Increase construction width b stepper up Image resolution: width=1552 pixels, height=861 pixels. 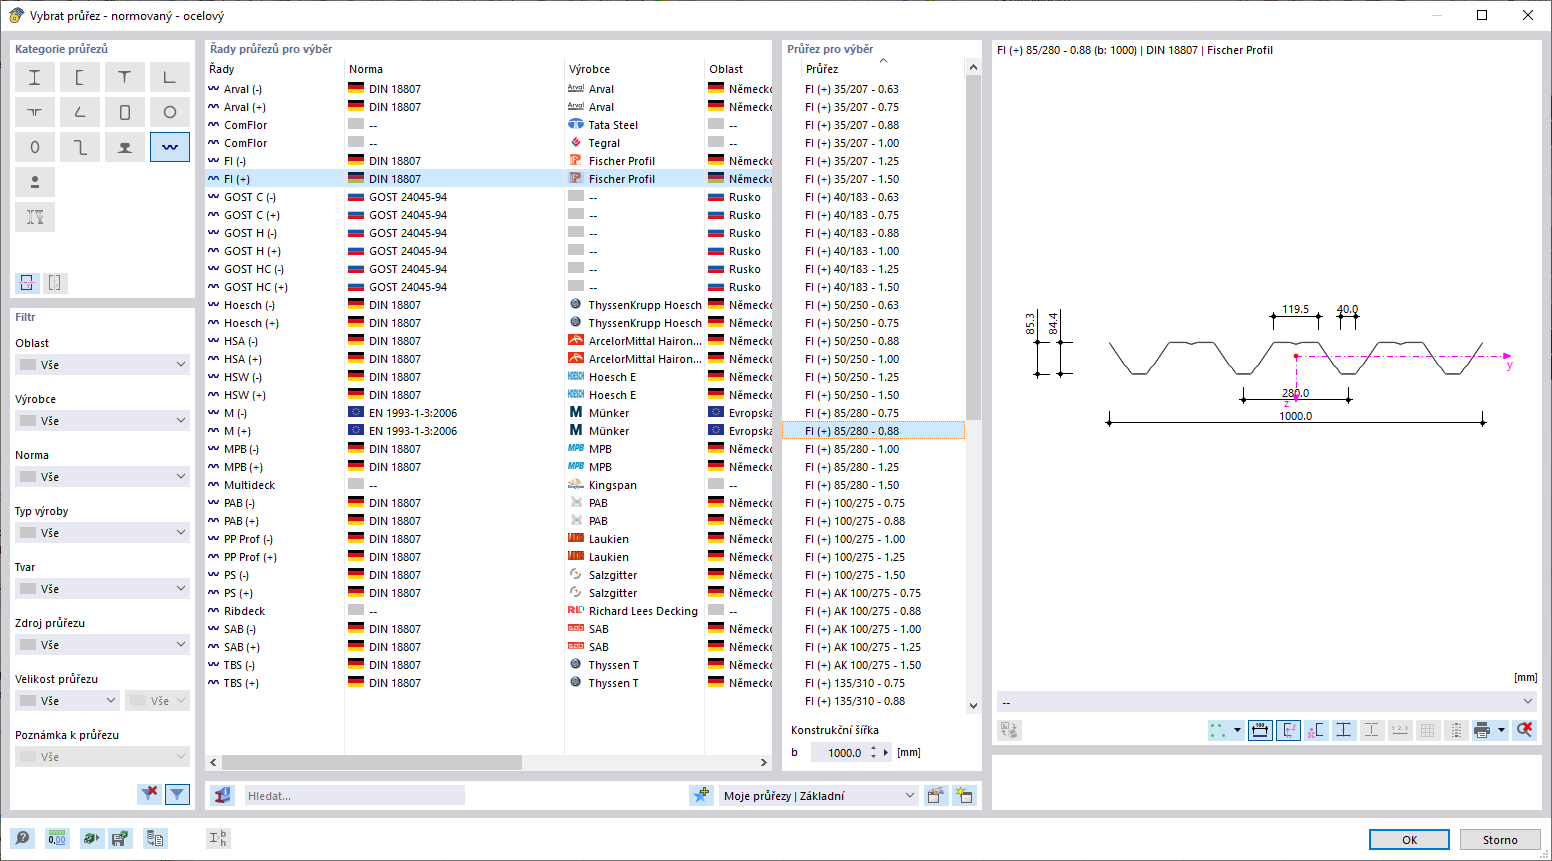(x=874, y=748)
